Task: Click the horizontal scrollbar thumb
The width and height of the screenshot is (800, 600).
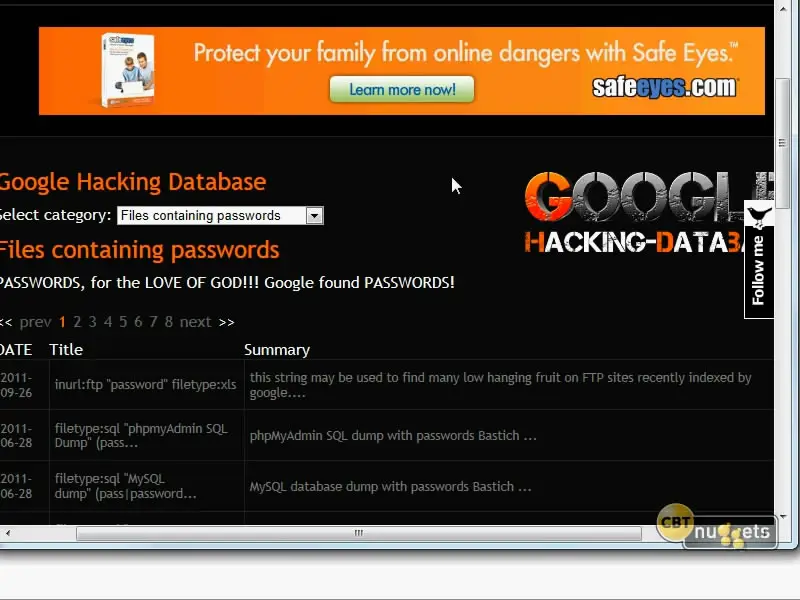Action: 359,533
